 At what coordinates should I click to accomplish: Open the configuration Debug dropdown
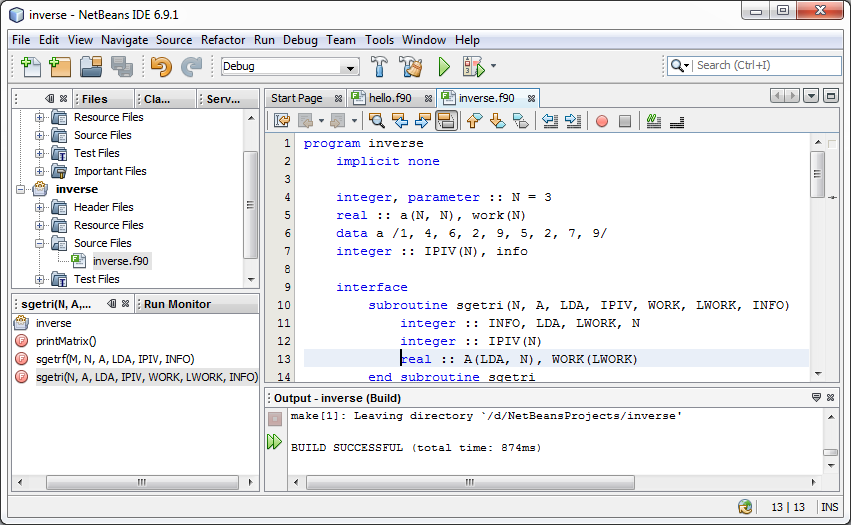click(x=351, y=67)
